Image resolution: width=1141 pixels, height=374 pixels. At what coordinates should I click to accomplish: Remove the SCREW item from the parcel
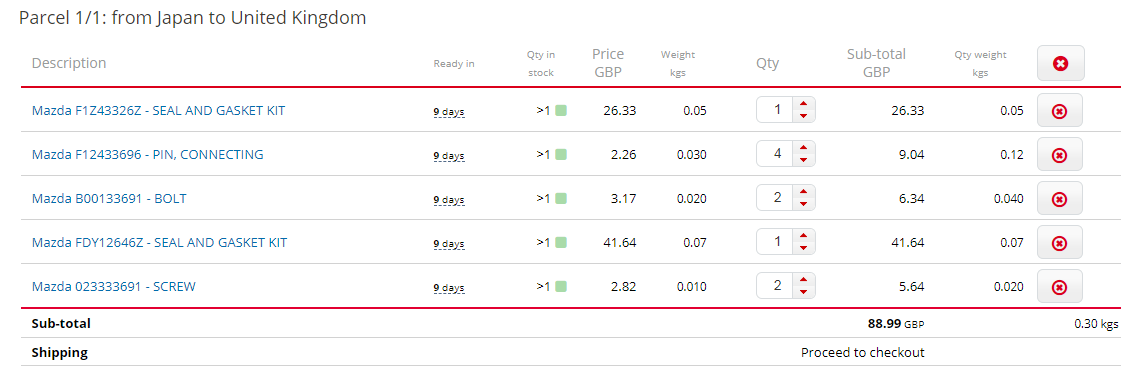point(1060,287)
